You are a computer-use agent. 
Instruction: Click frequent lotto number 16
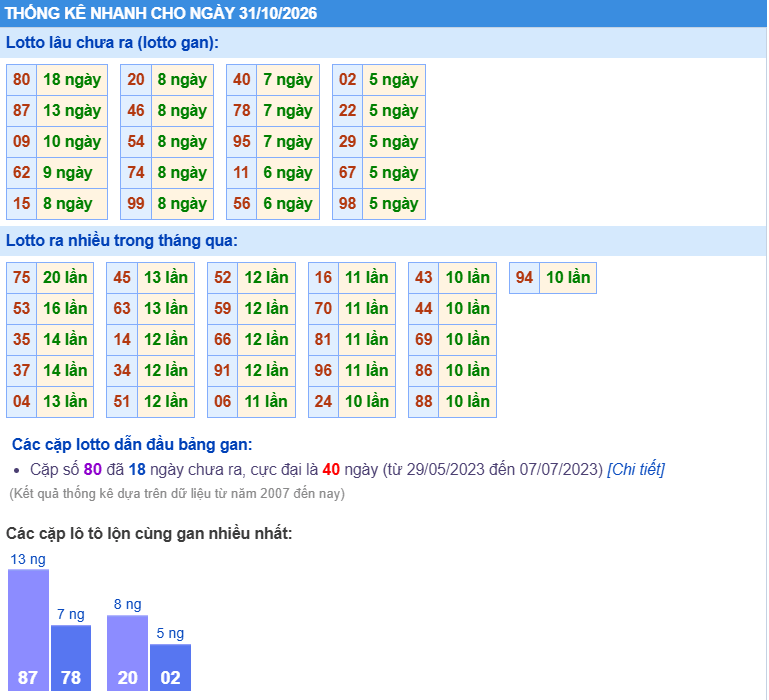click(323, 278)
